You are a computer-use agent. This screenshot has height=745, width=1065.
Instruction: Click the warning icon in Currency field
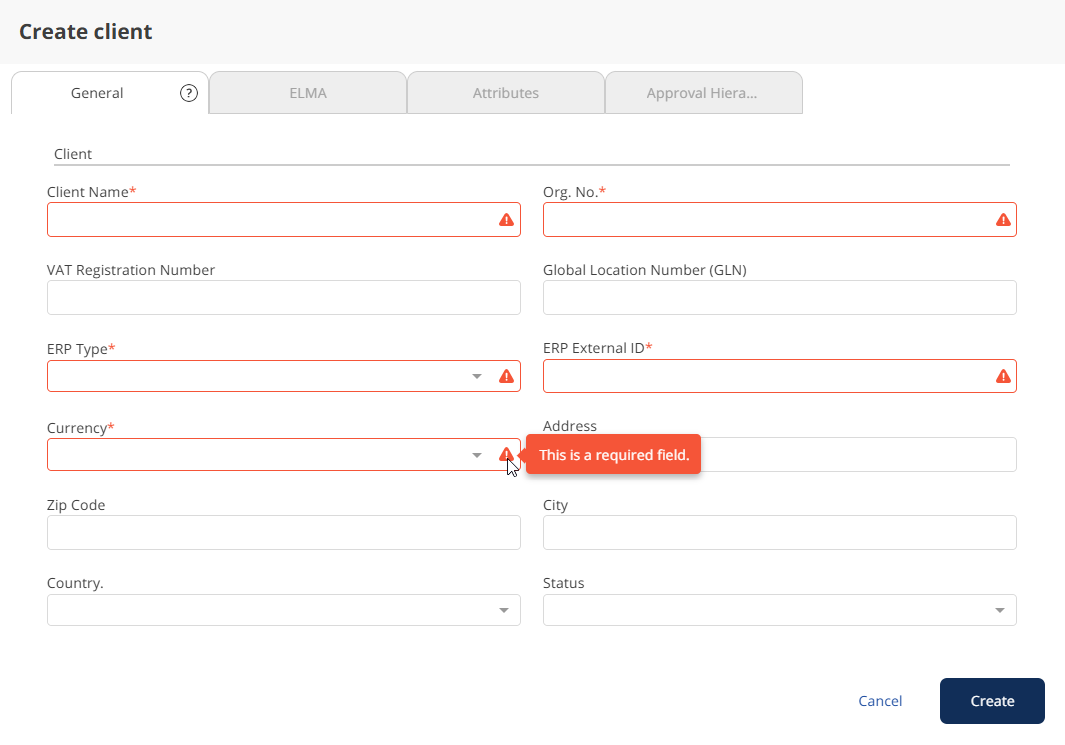click(506, 454)
